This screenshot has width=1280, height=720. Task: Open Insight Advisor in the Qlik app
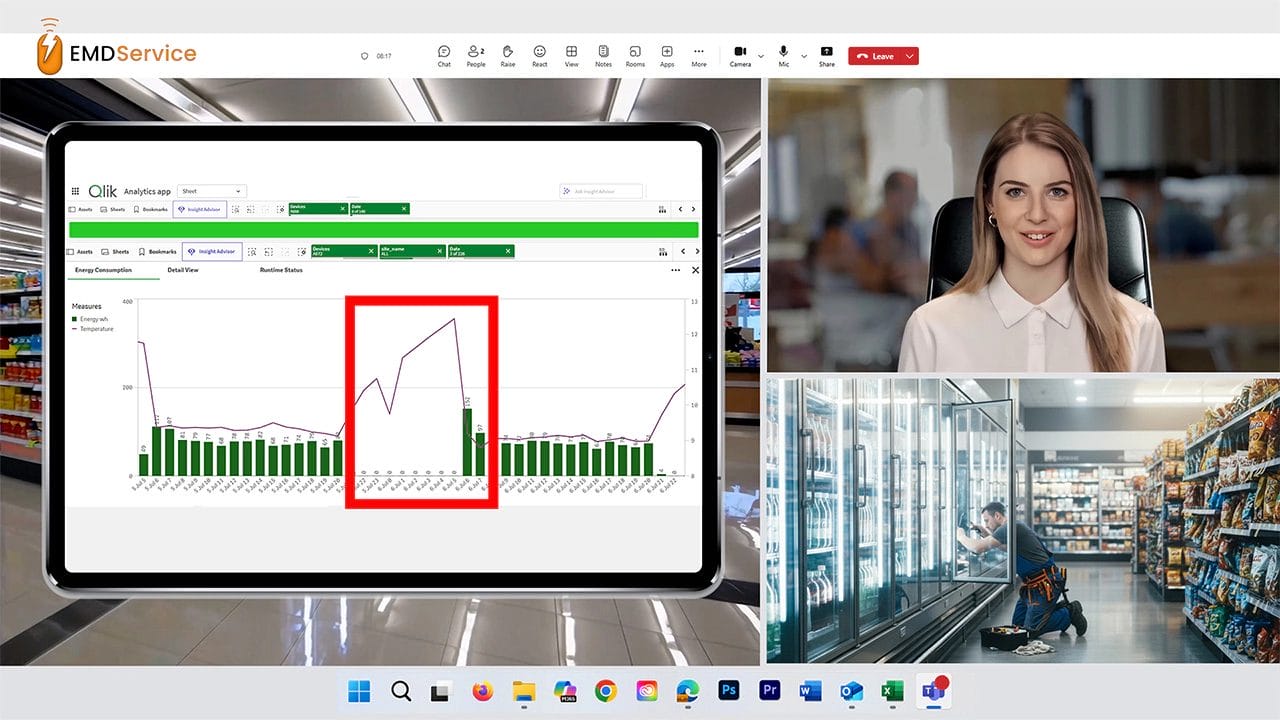tap(212, 251)
